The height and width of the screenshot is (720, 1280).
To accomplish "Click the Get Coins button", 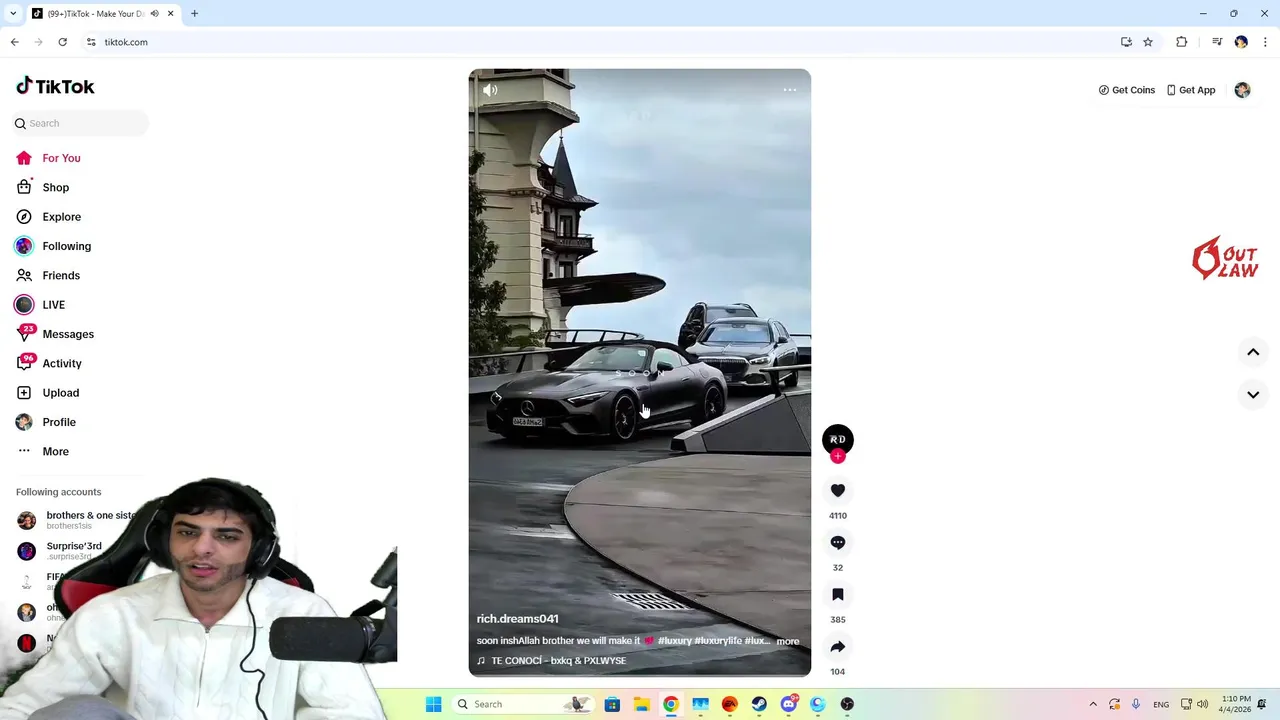I will coord(1126,90).
